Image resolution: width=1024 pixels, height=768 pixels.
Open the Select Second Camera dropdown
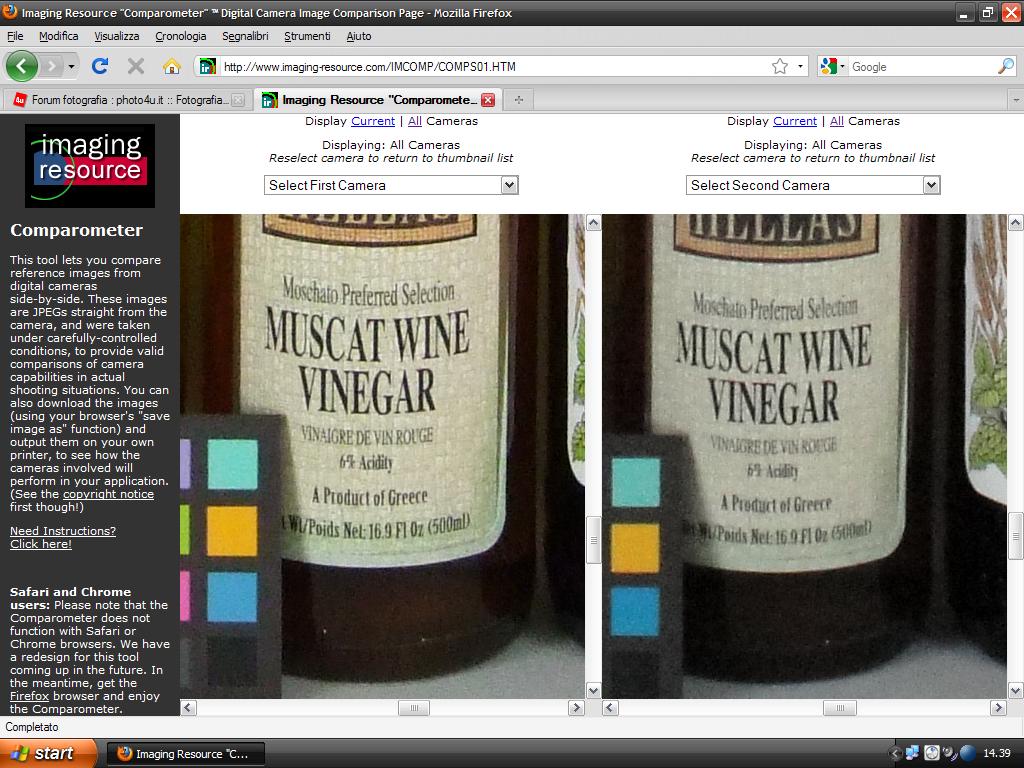[813, 185]
